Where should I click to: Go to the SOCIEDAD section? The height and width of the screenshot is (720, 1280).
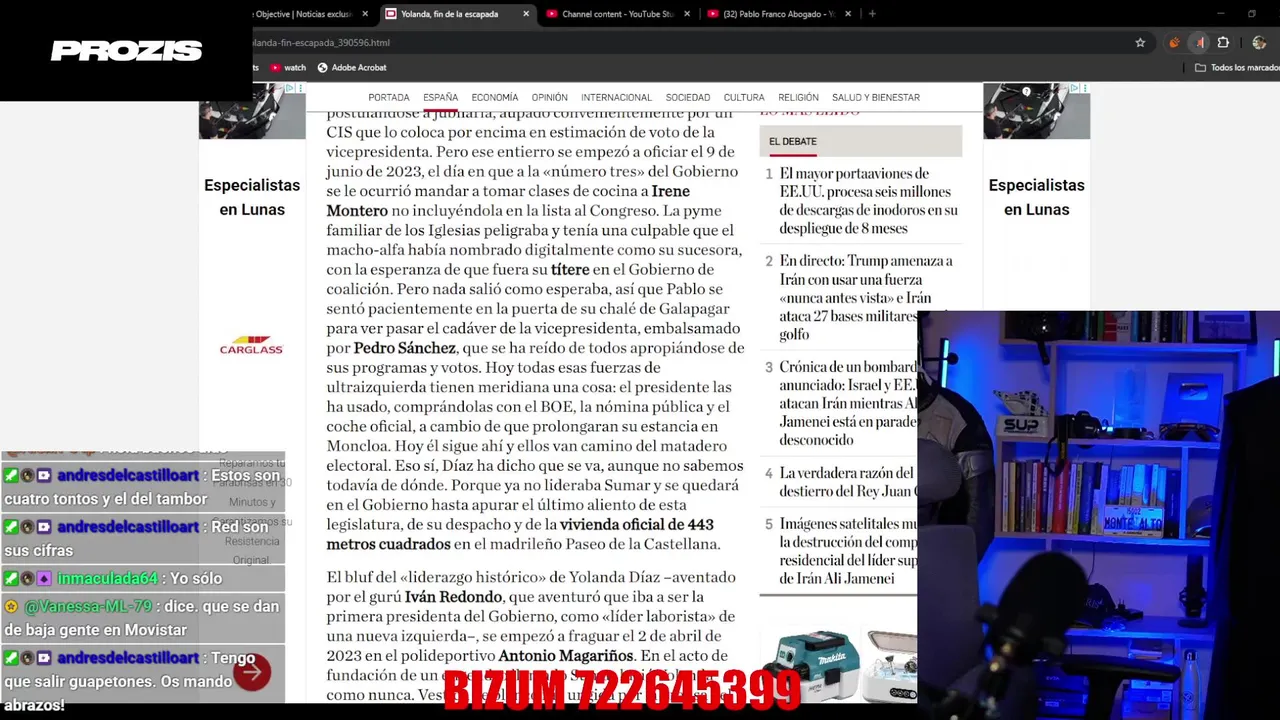coord(688,98)
